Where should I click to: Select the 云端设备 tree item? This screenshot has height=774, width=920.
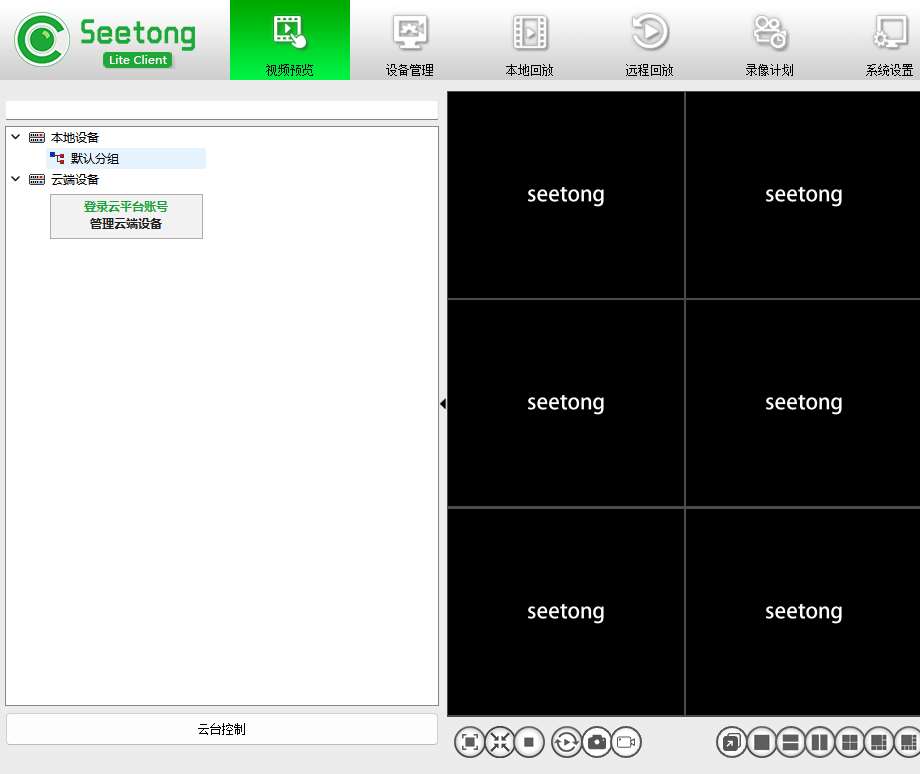click(x=75, y=180)
